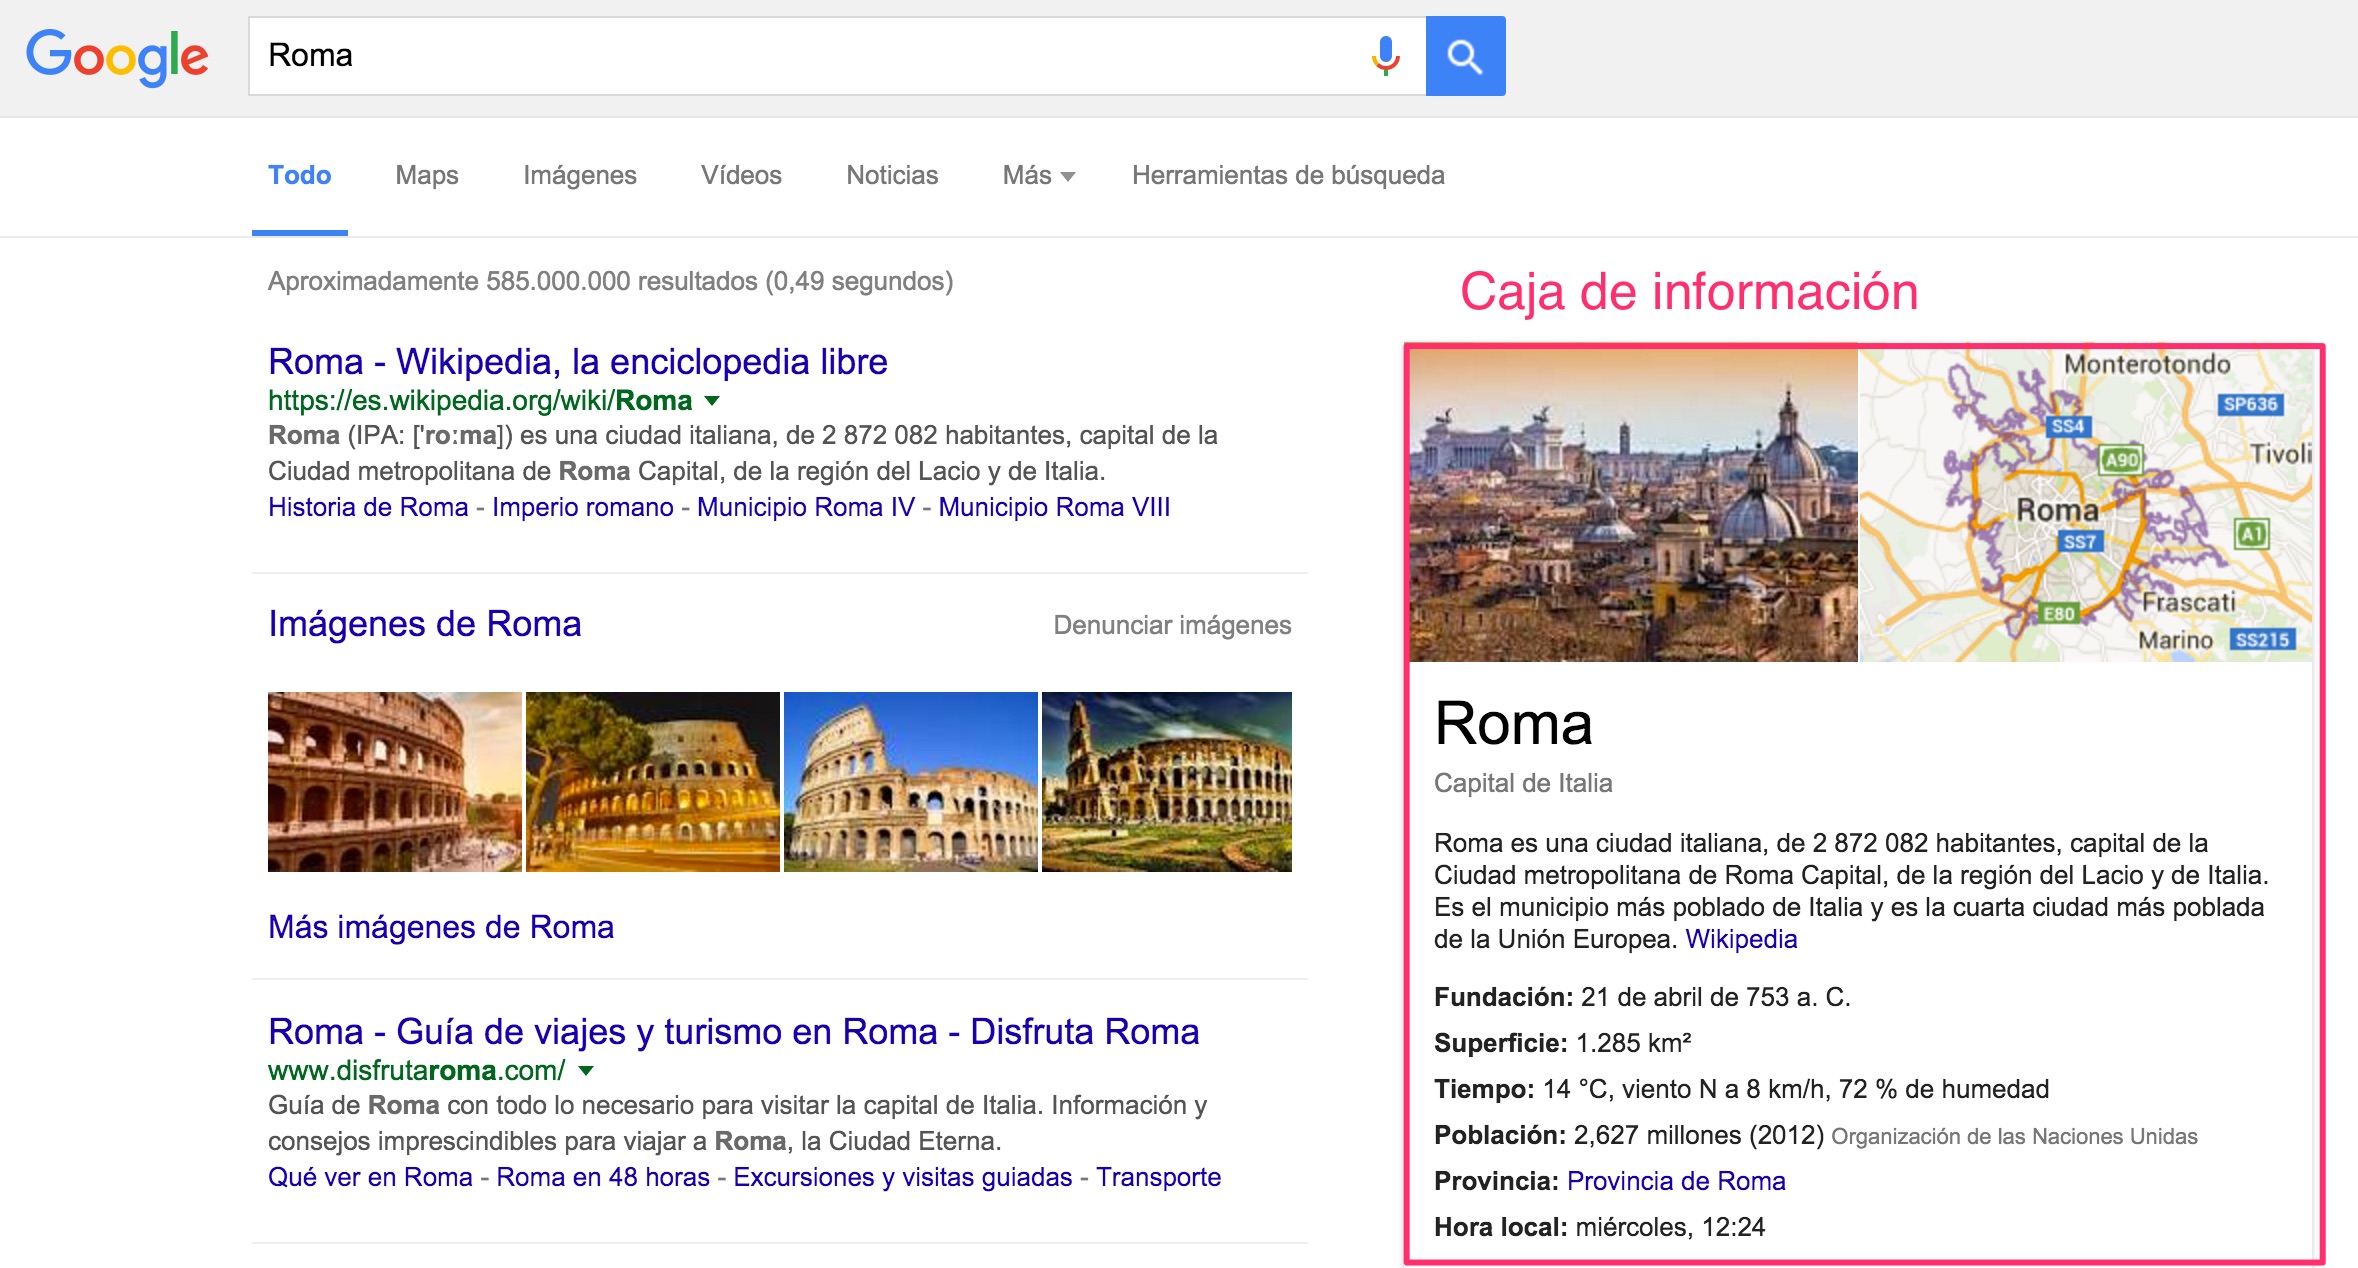The width and height of the screenshot is (2358, 1268).
Task: Click the Fundación label in info box
Action: click(x=1503, y=997)
